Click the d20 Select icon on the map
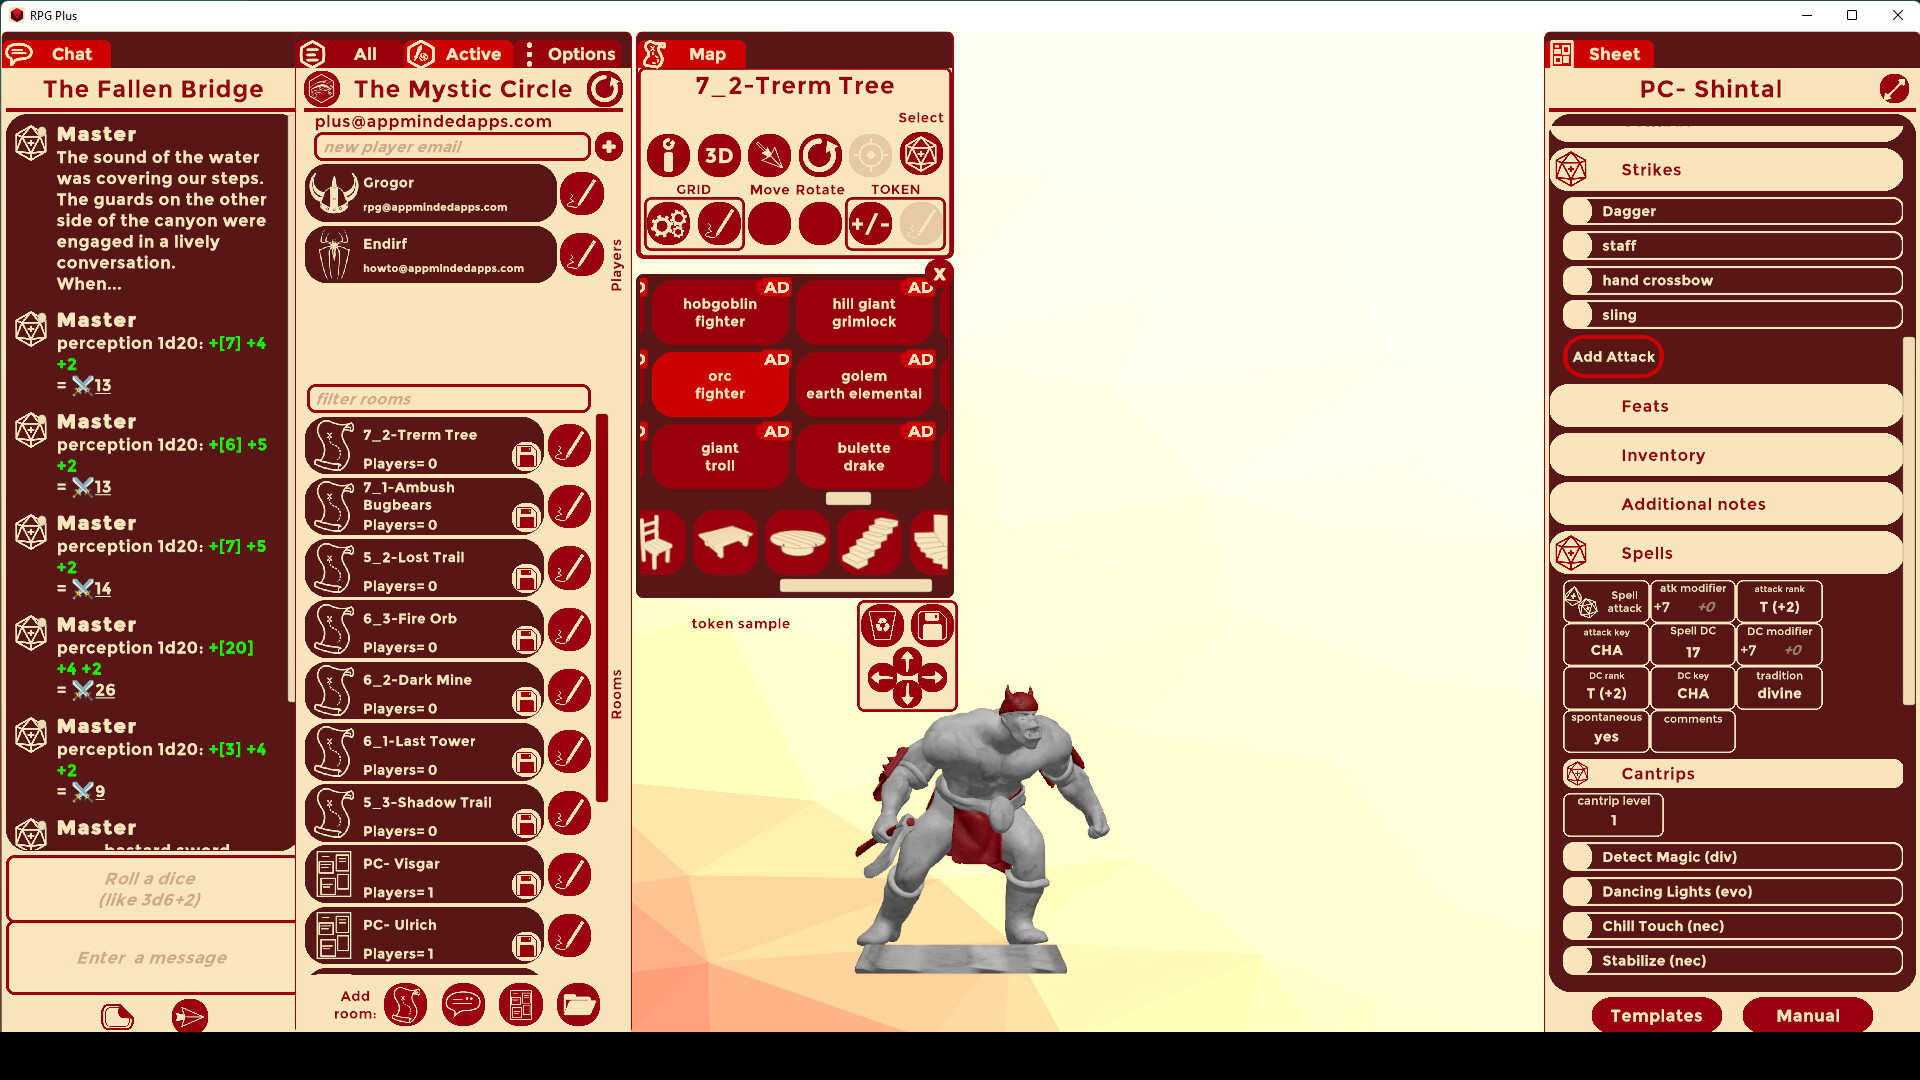Screen dimensions: 1920x1080 click(921, 153)
